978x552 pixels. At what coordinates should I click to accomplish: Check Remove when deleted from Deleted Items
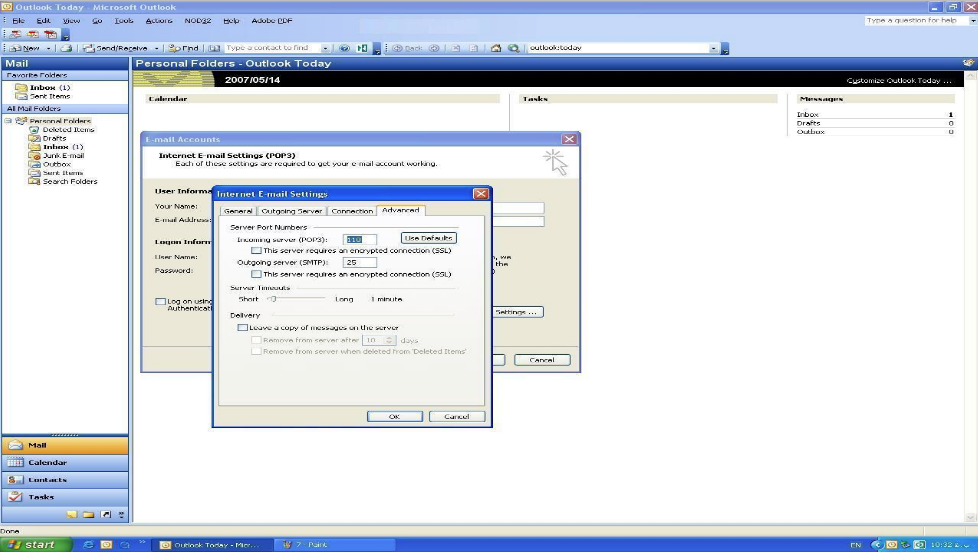256,351
